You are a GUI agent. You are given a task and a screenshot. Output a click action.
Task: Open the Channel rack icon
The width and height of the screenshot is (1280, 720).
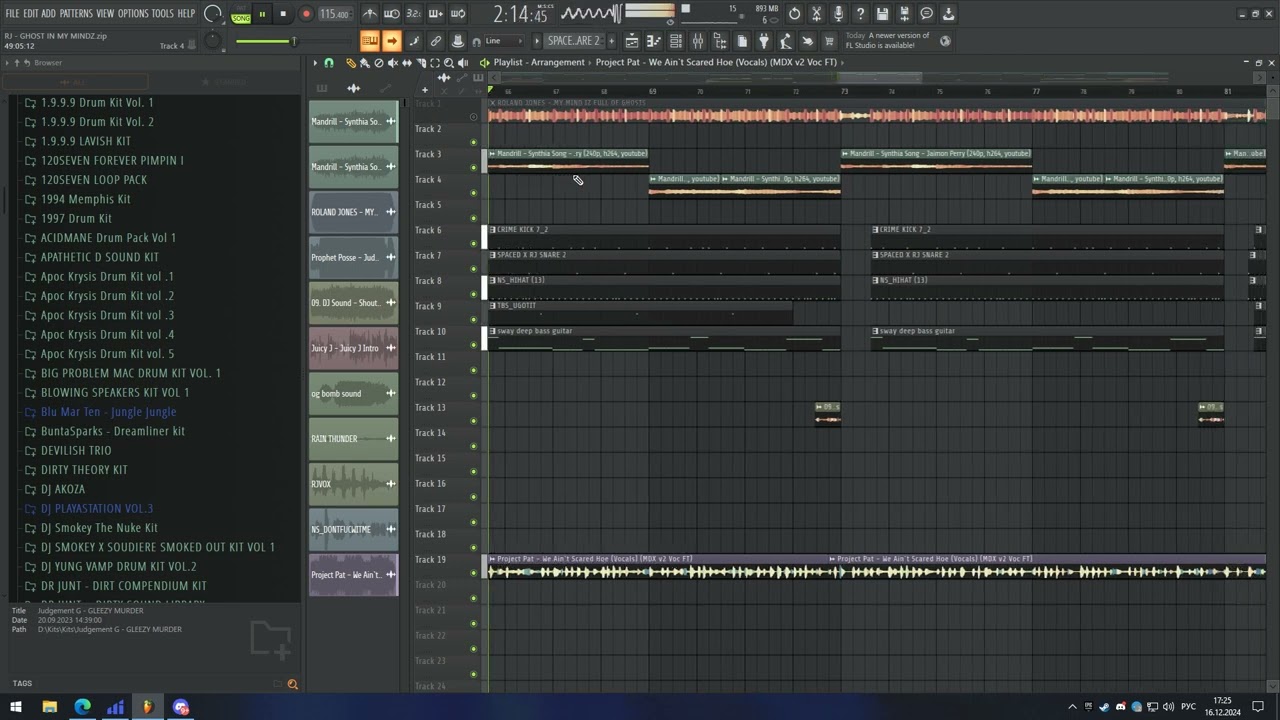[676, 41]
